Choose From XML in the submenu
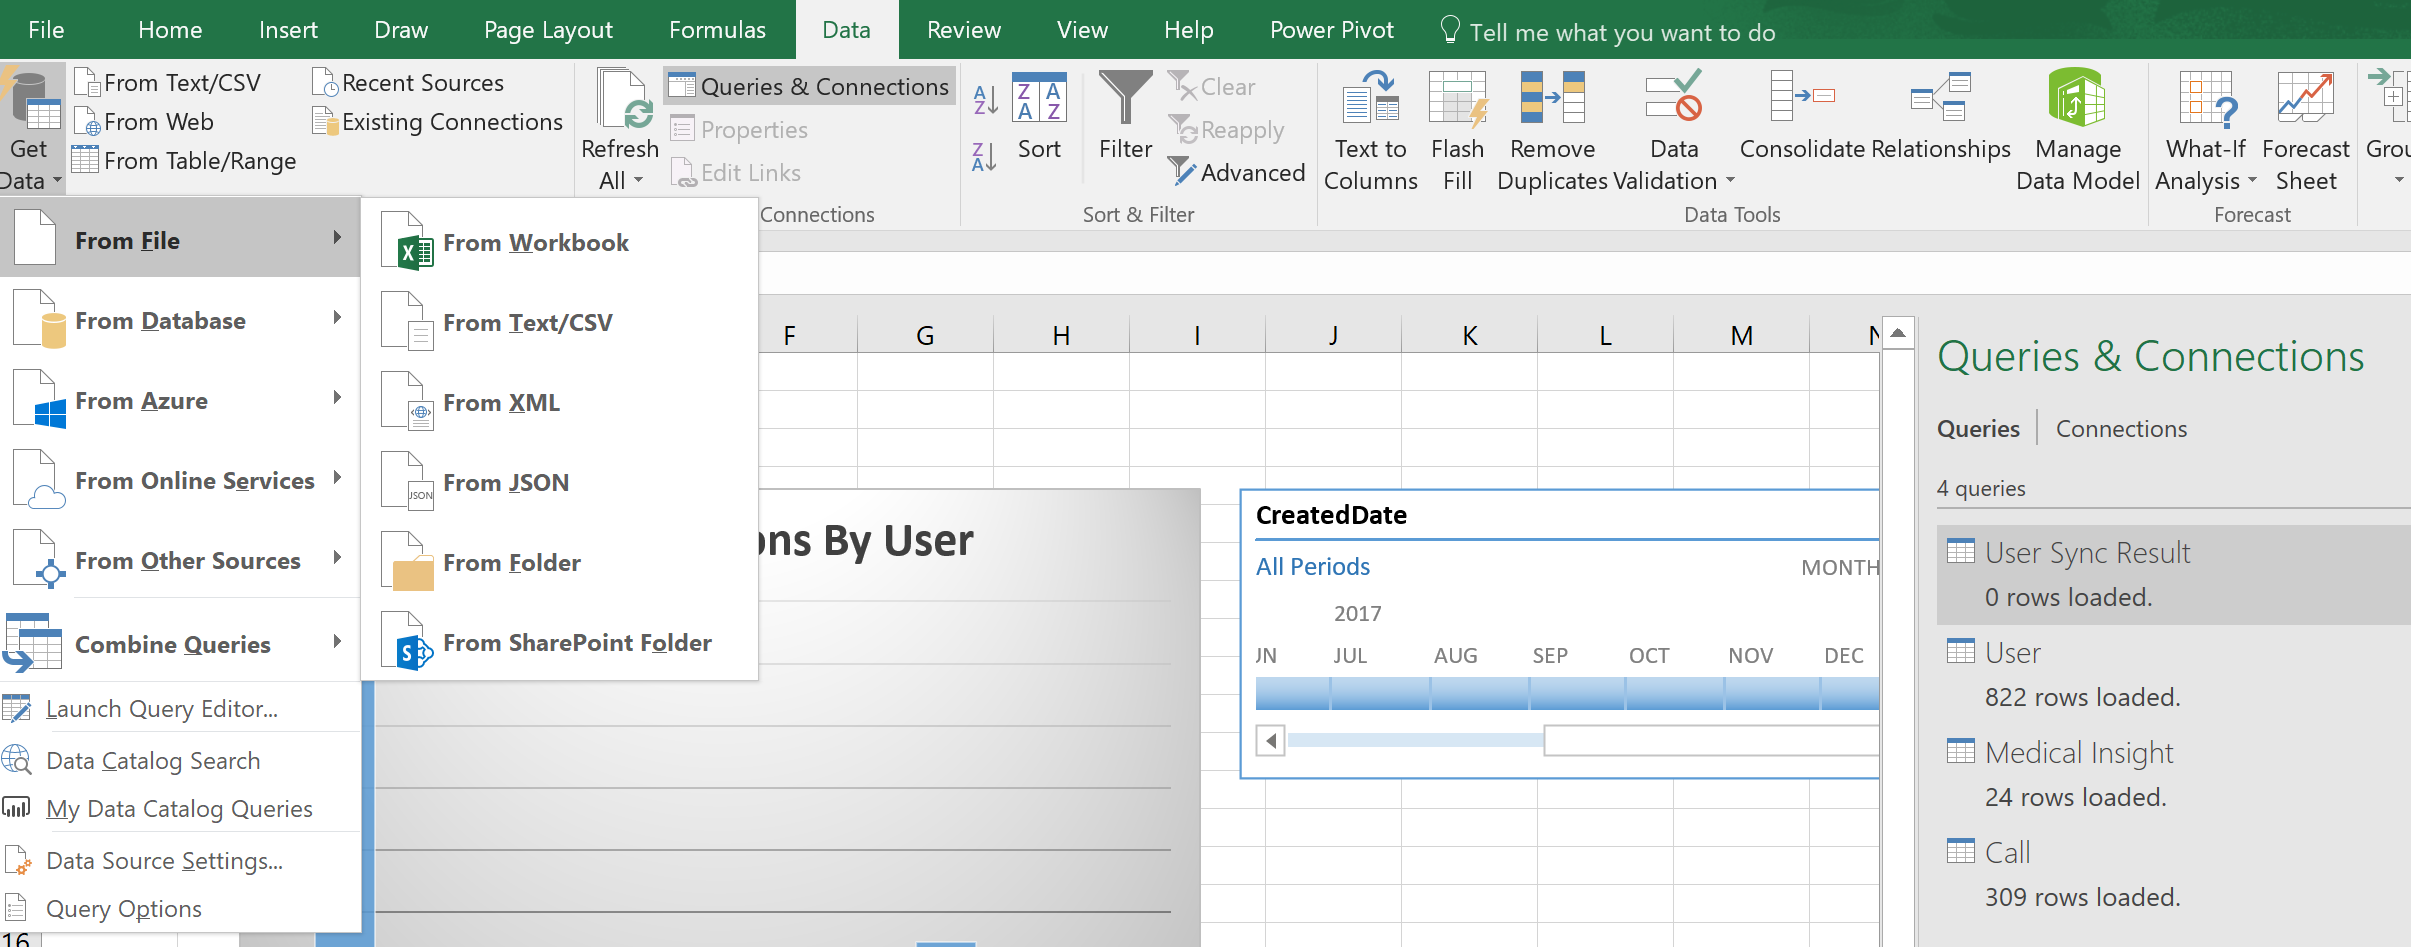 560,402
